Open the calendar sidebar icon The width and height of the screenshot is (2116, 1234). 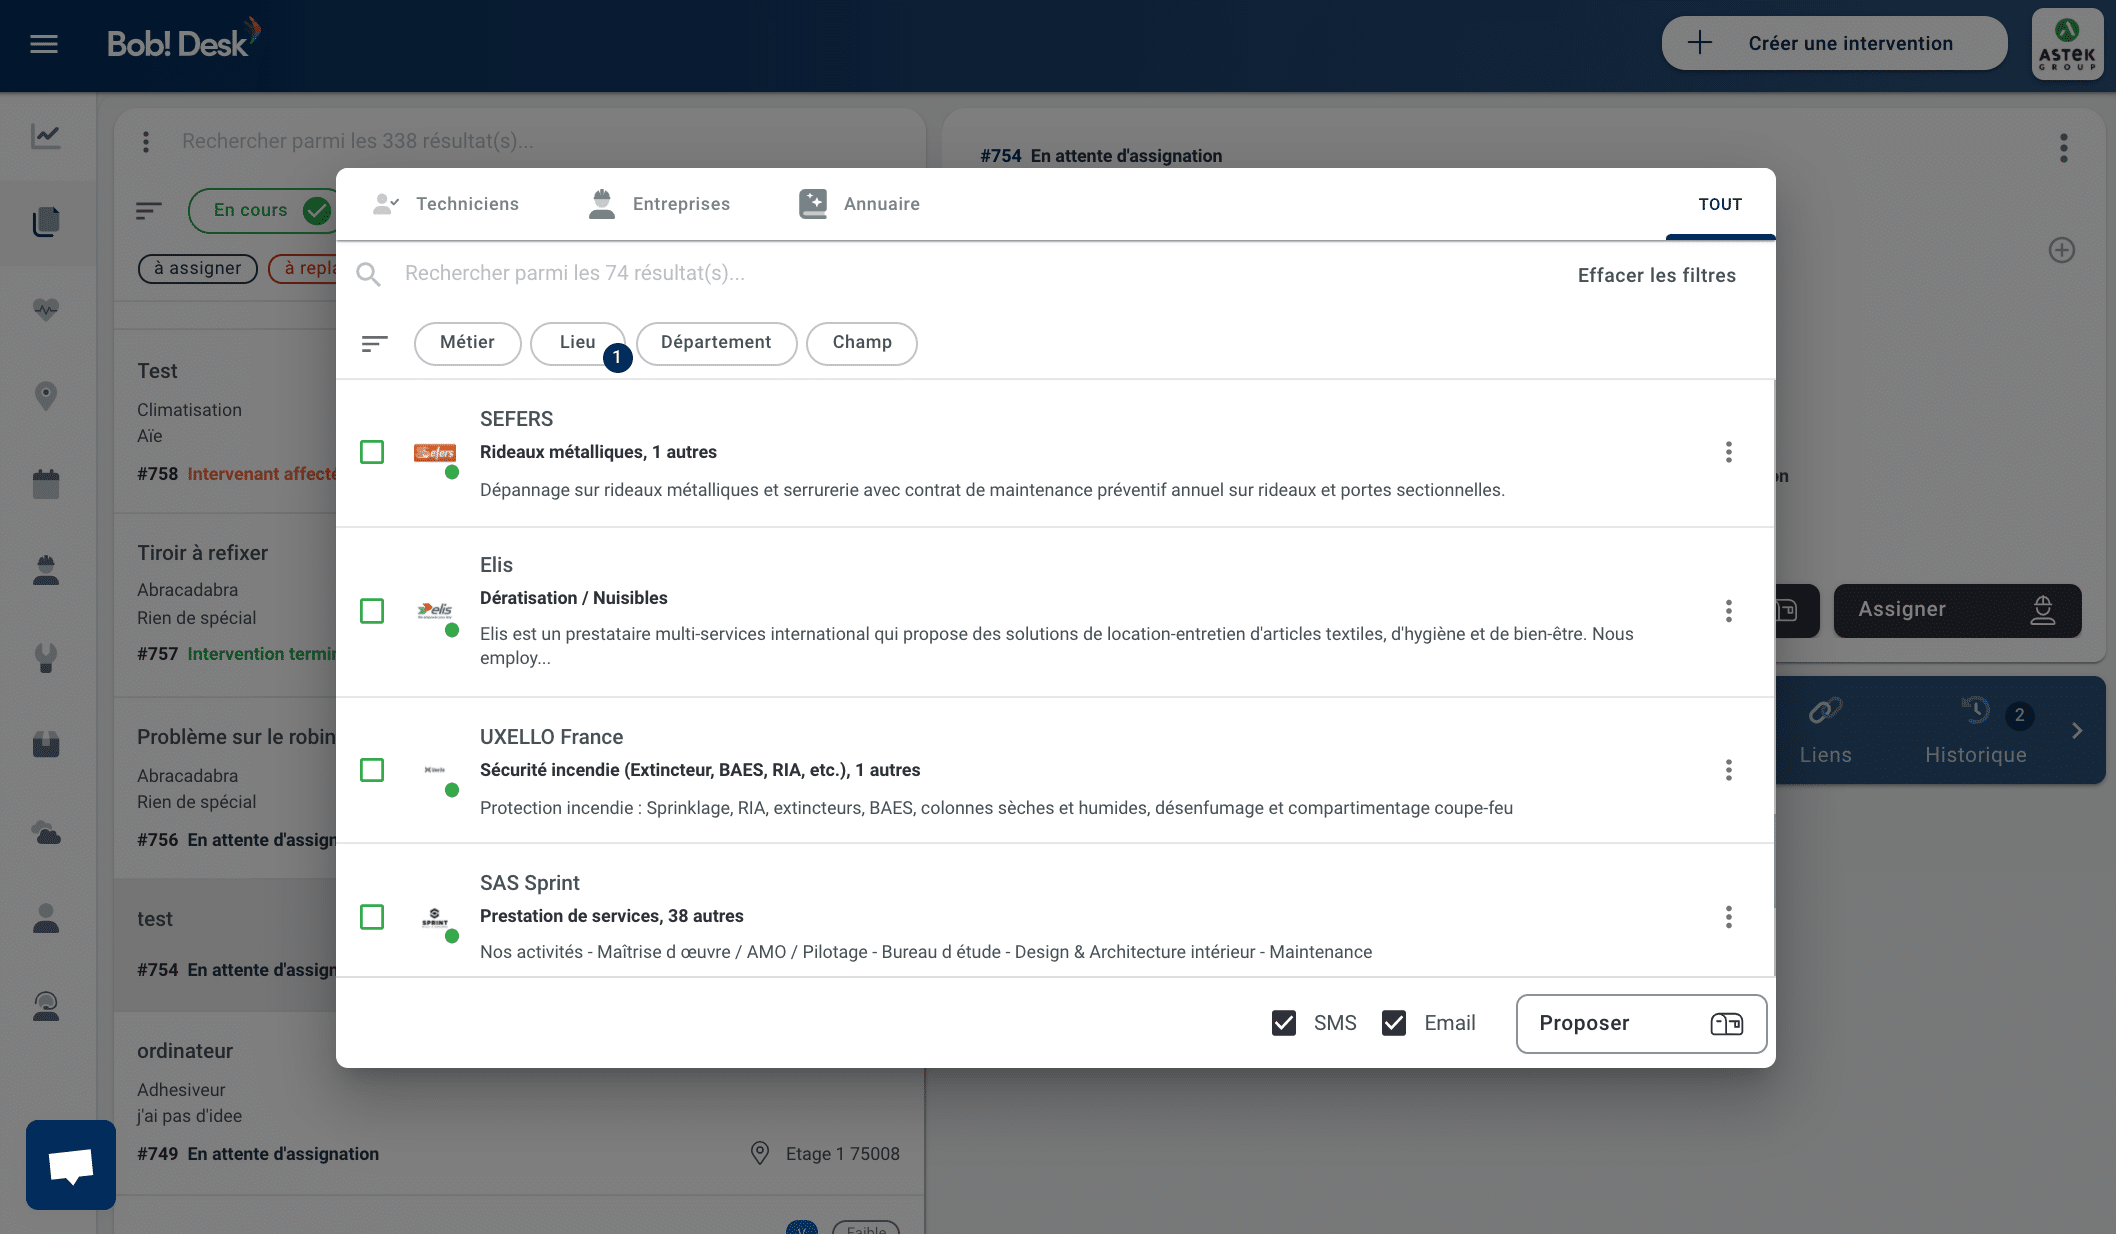click(x=46, y=484)
